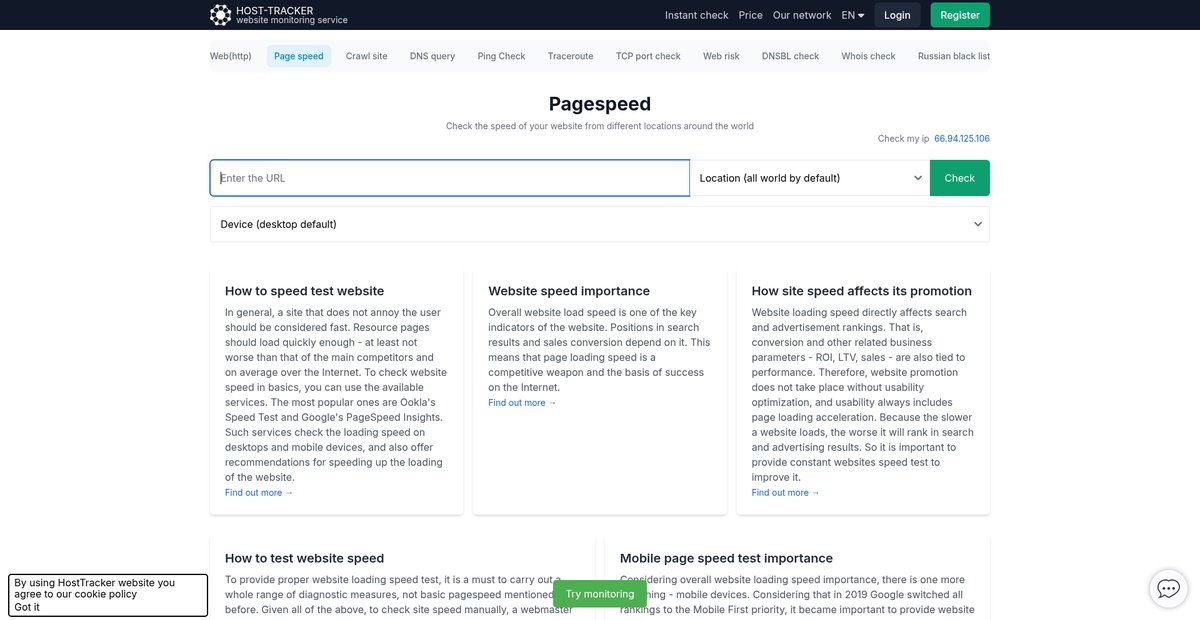Select the Page speed tab

pos(299,56)
